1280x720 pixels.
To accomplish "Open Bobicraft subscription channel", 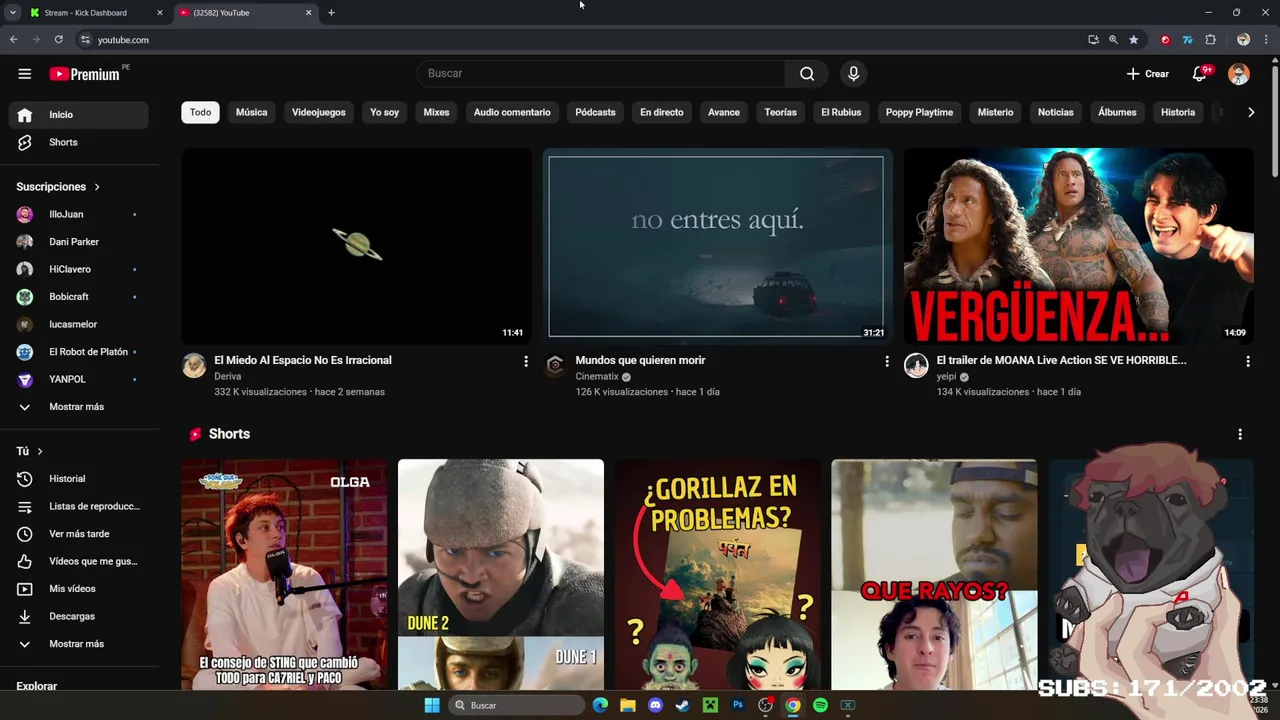I will point(80,297).
